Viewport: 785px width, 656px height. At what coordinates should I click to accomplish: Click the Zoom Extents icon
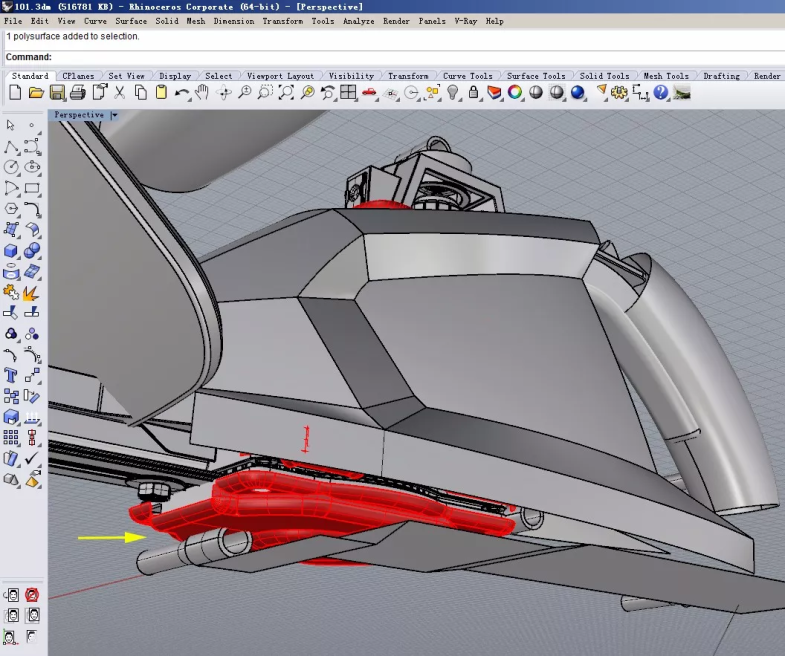[286, 92]
